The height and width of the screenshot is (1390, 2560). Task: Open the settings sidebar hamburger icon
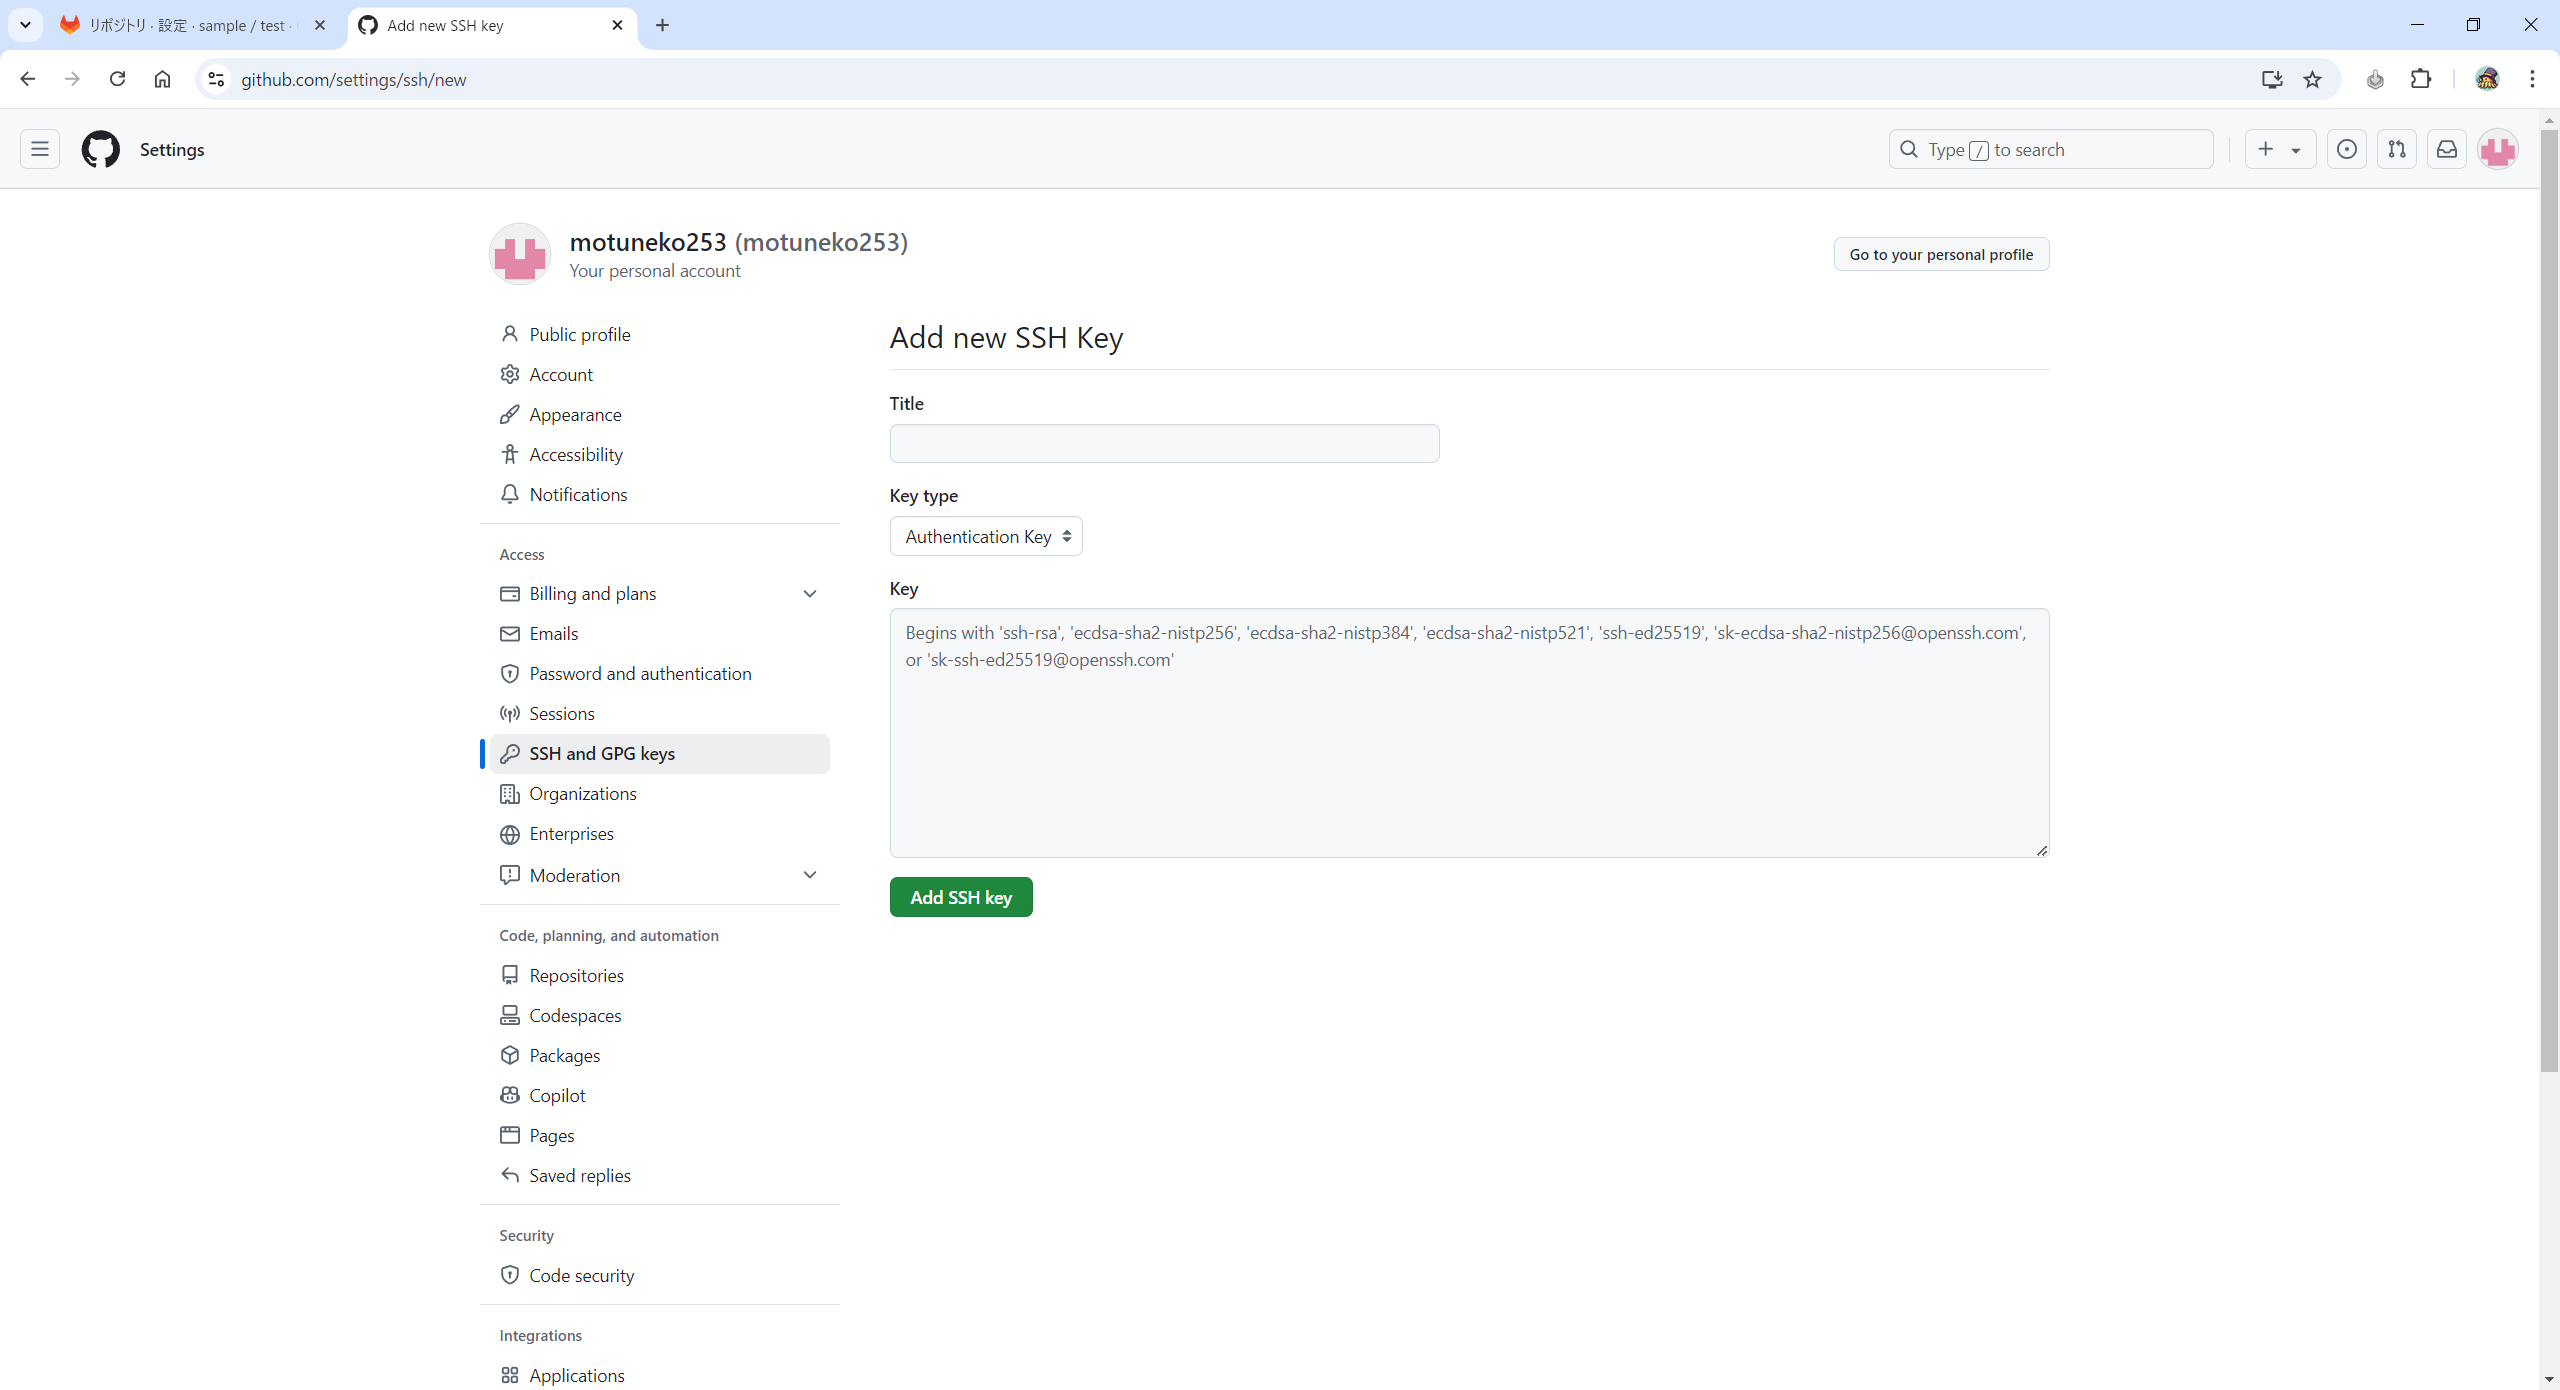39,148
